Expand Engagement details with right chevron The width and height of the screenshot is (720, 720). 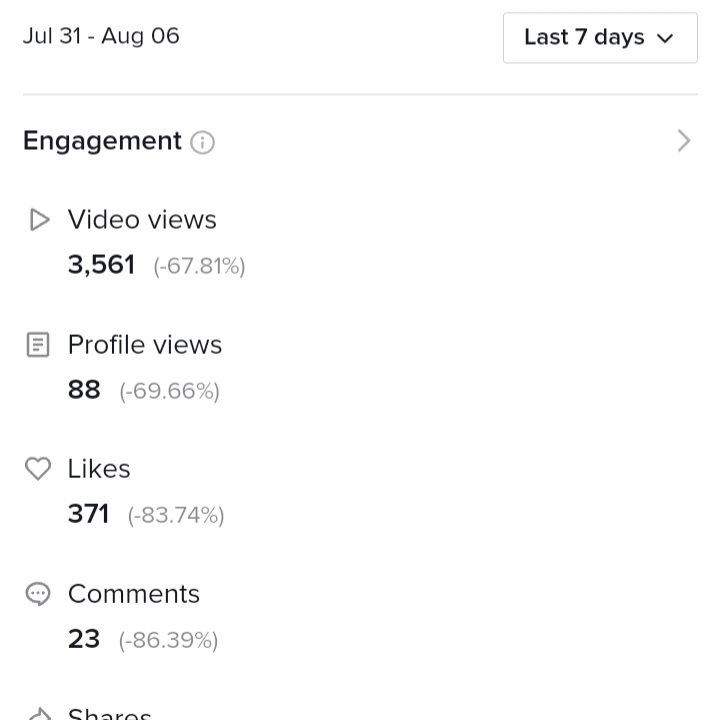(684, 141)
